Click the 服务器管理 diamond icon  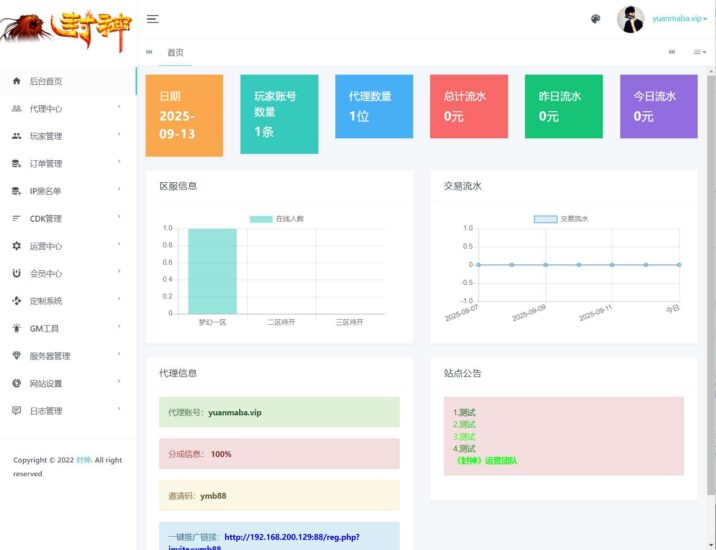[16, 355]
